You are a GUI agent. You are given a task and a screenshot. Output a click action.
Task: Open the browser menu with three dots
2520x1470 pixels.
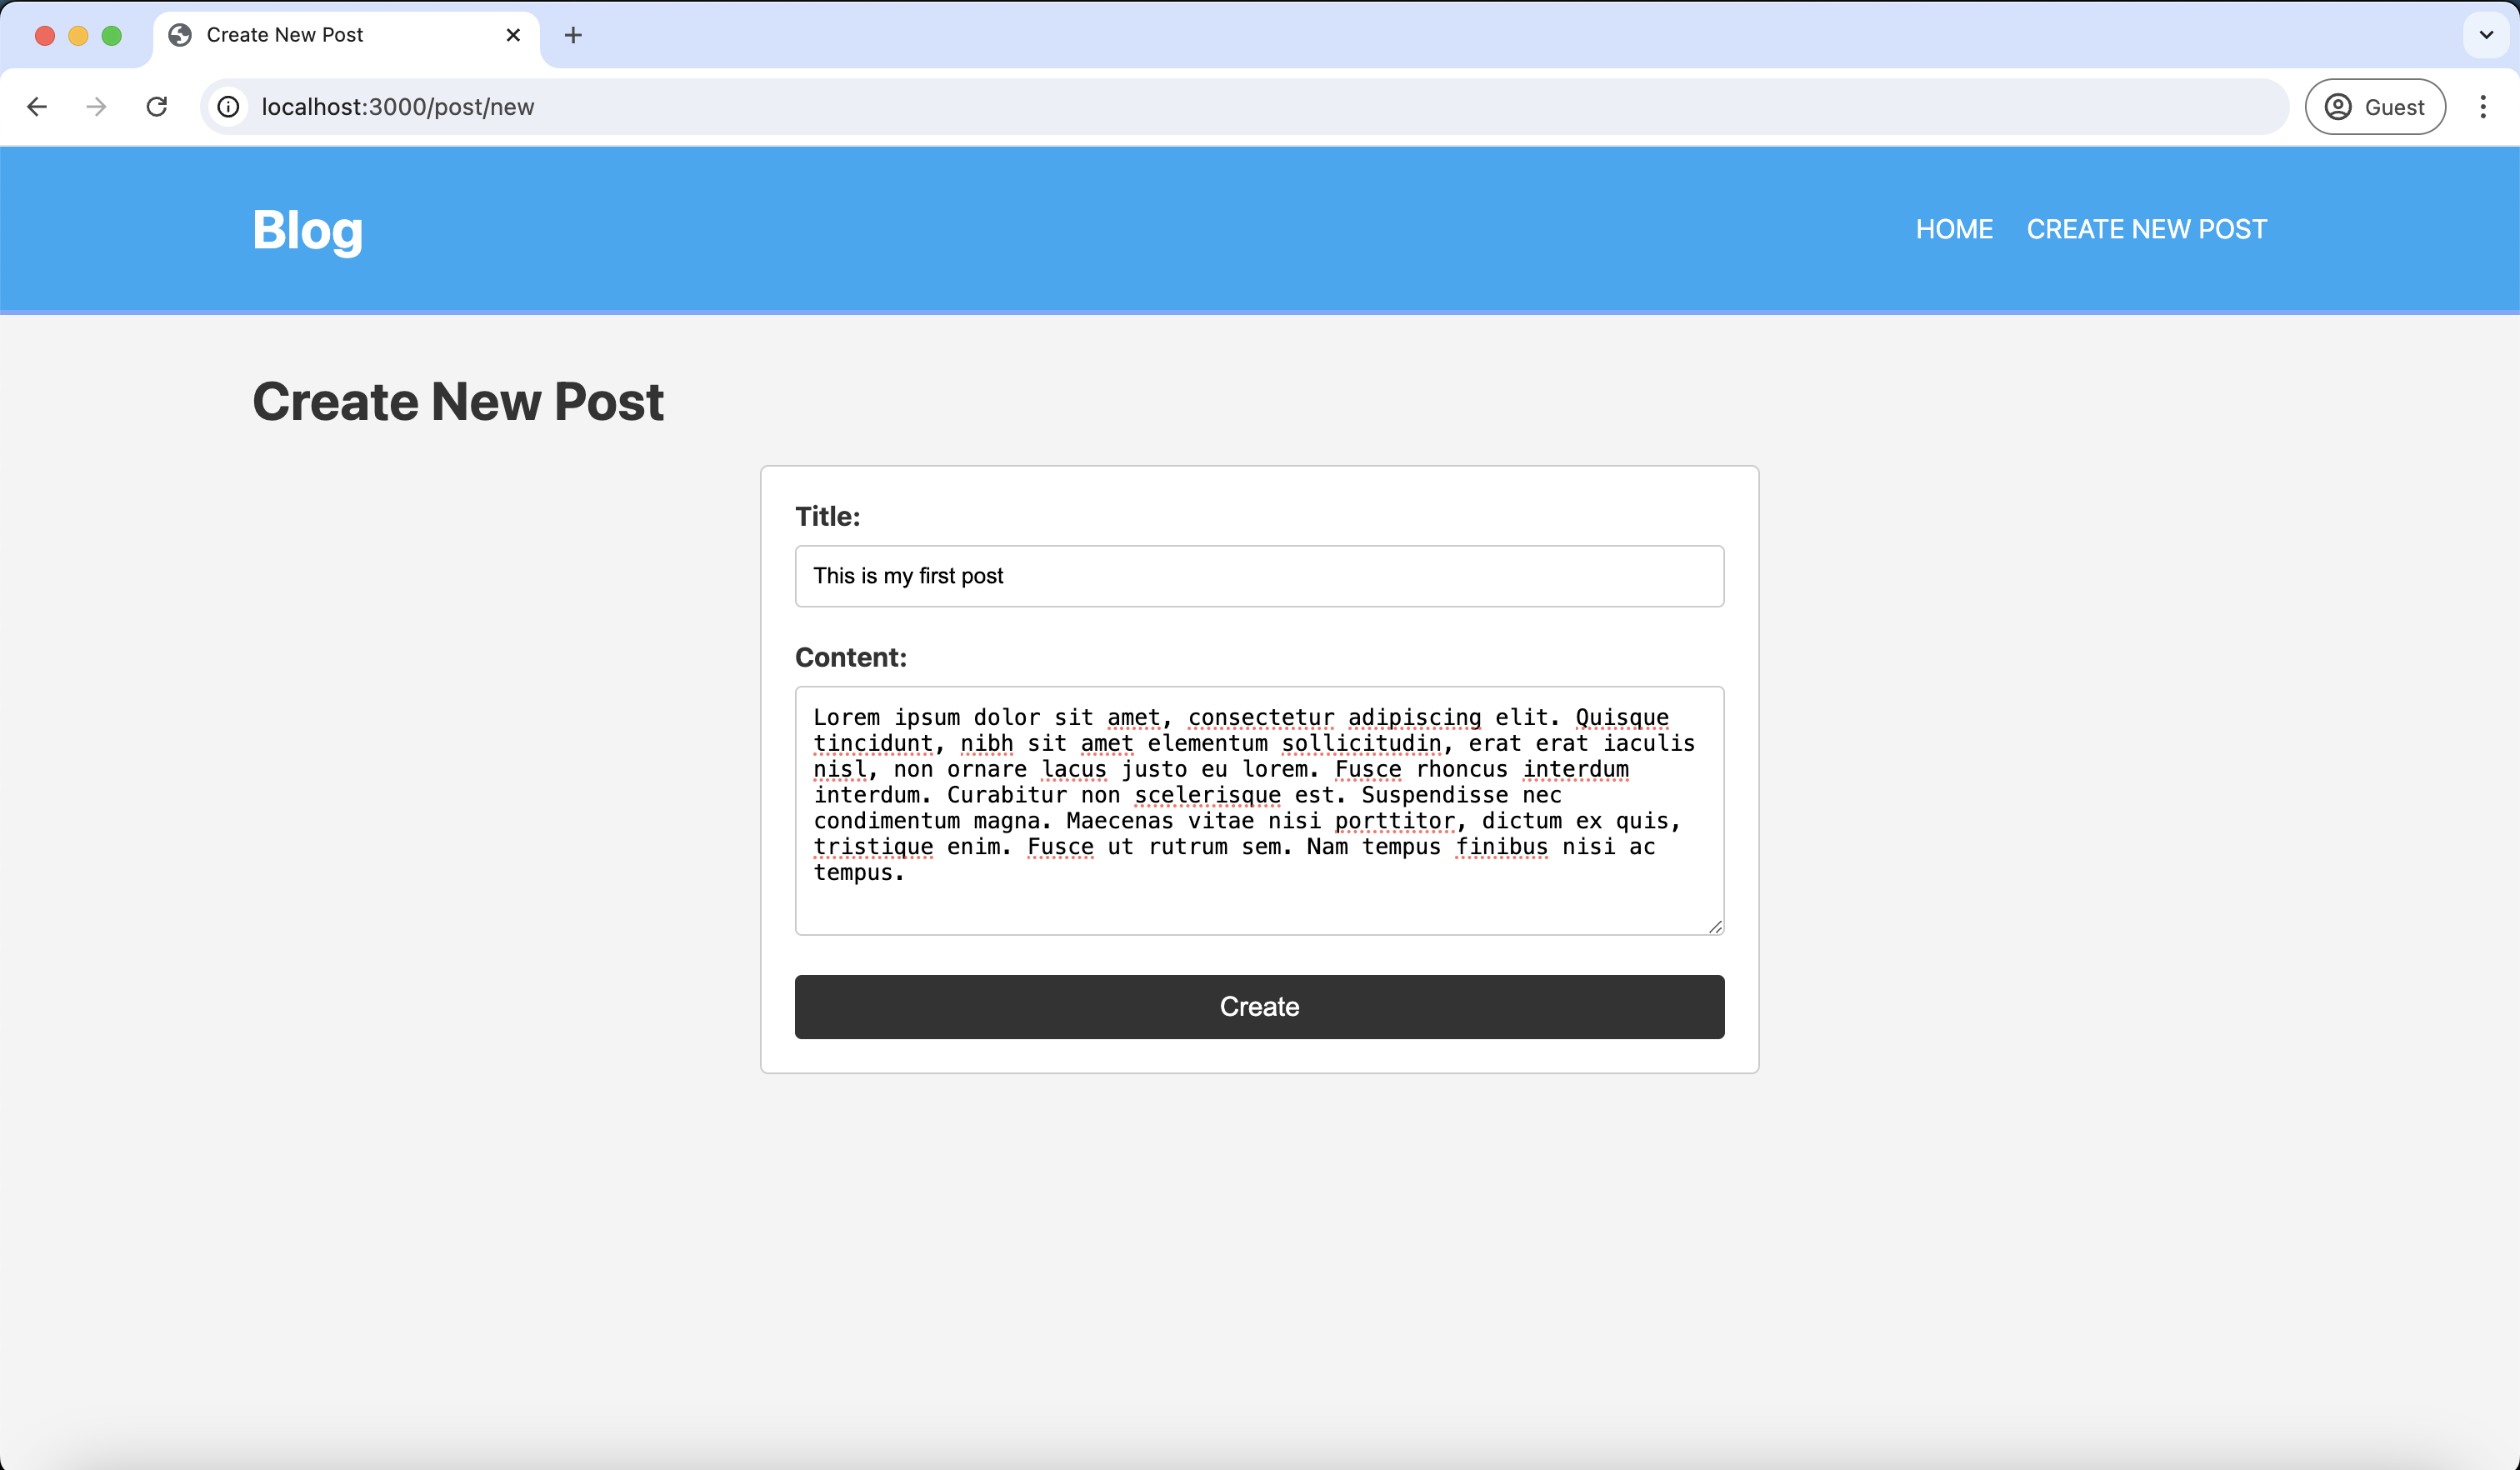click(2485, 107)
